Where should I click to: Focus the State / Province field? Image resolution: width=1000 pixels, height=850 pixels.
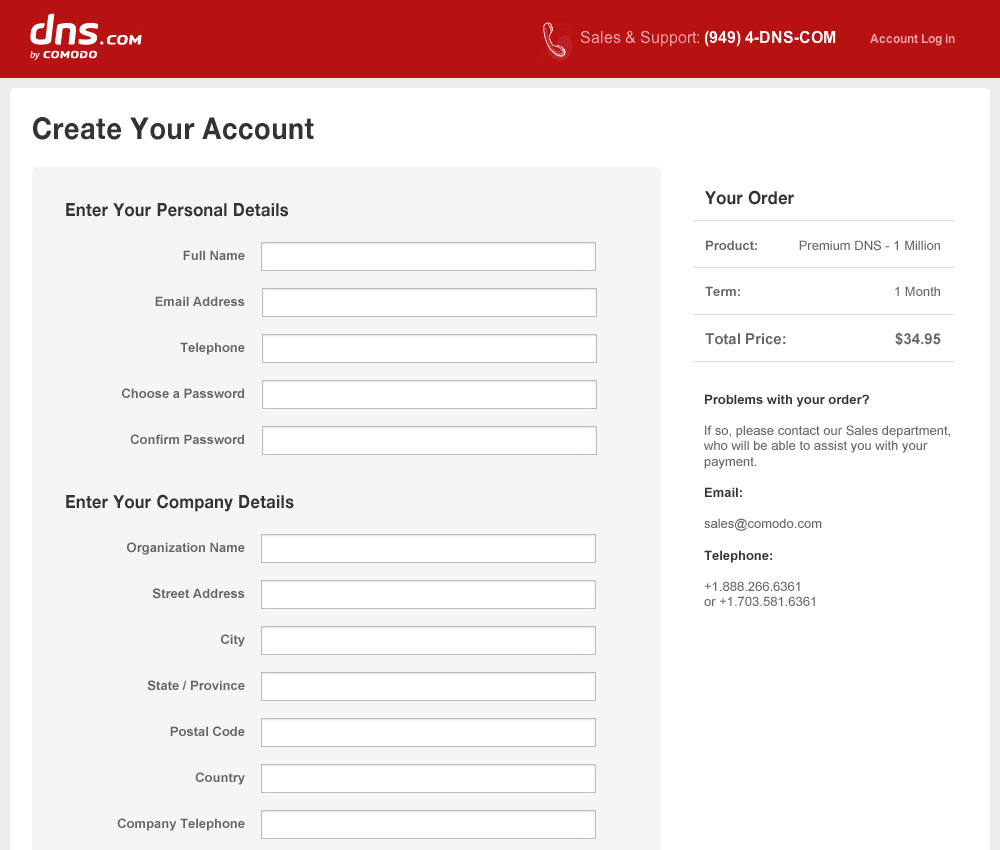tap(428, 686)
